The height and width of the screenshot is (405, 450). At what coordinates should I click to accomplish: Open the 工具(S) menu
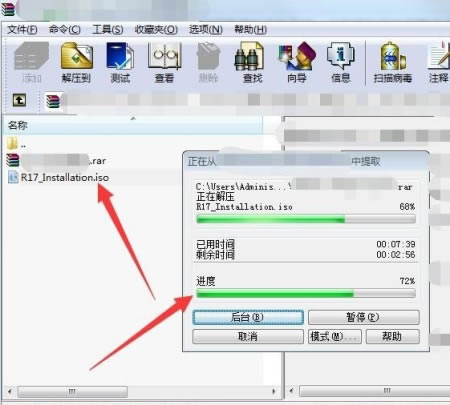108,30
